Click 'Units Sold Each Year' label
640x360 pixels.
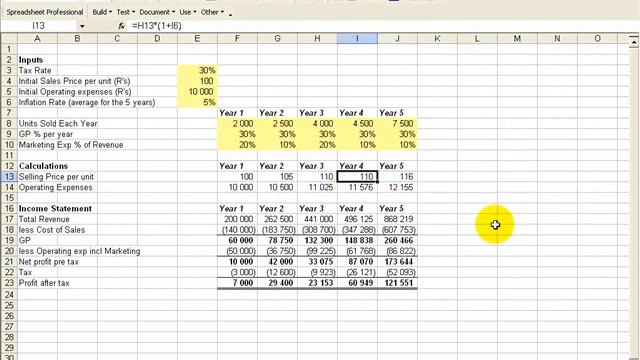pyautogui.click(x=58, y=123)
